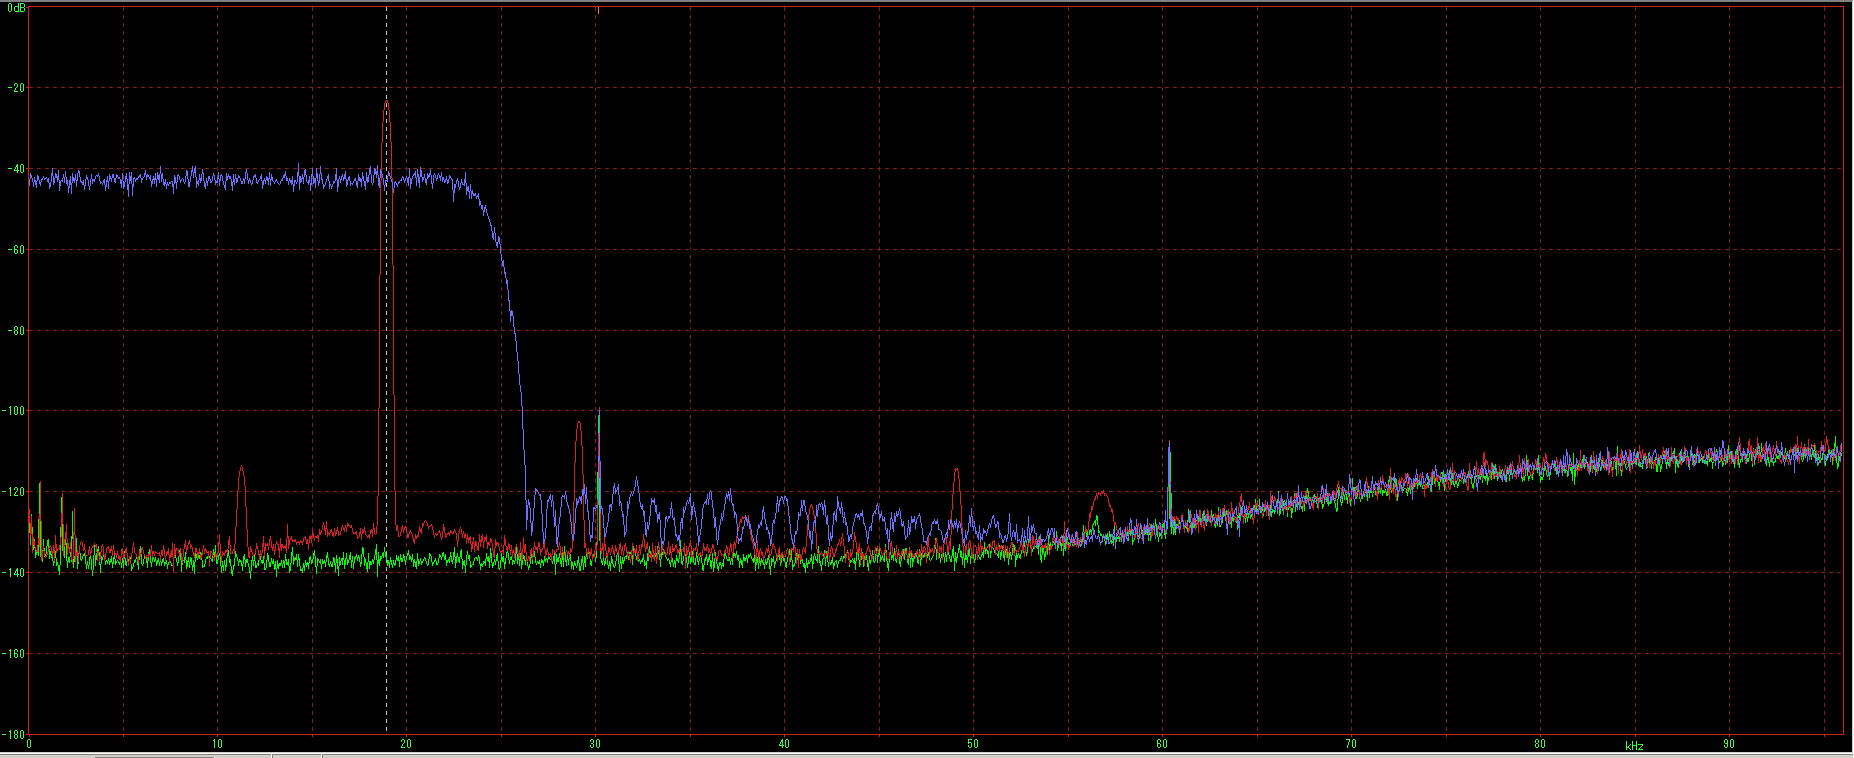Click the 'kHz' unit label
1854x758 pixels.
(1634, 746)
